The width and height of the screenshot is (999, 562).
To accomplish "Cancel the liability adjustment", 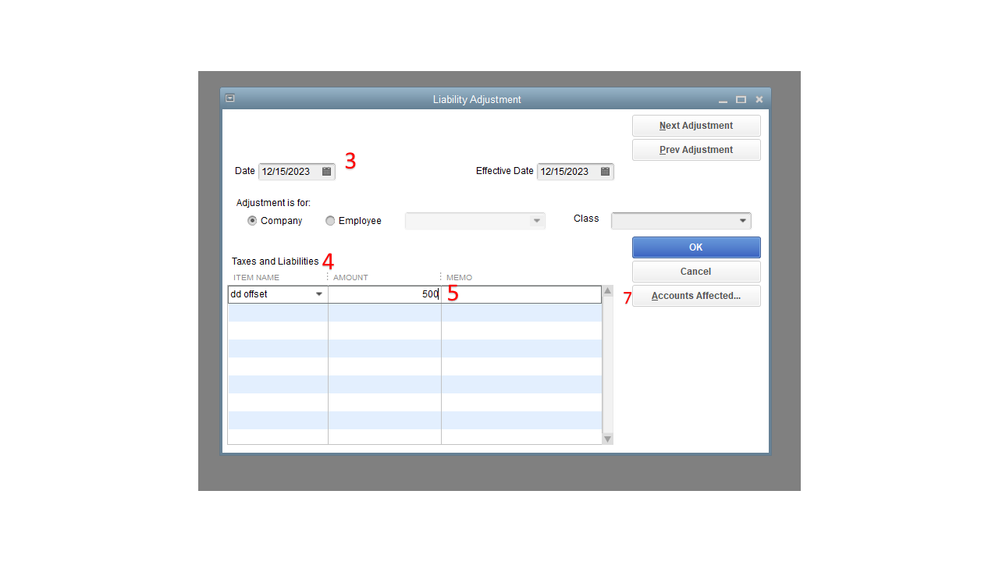I will click(x=696, y=271).
